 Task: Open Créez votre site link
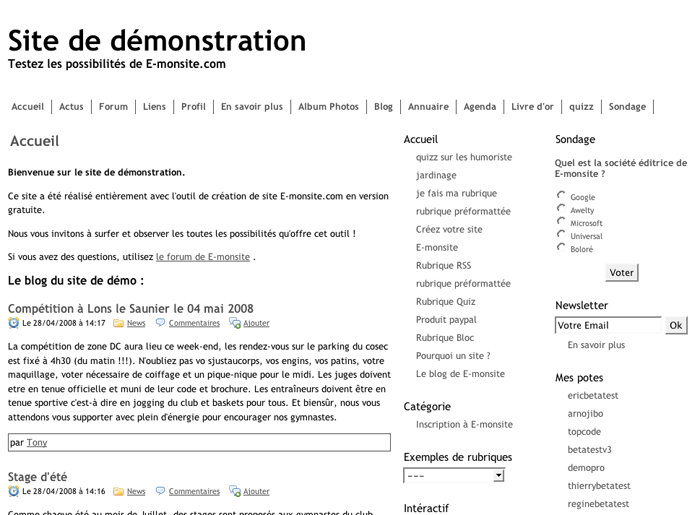(x=449, y=229)
